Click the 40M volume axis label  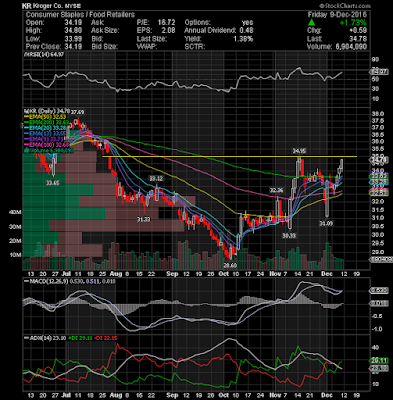coord(15,212)
